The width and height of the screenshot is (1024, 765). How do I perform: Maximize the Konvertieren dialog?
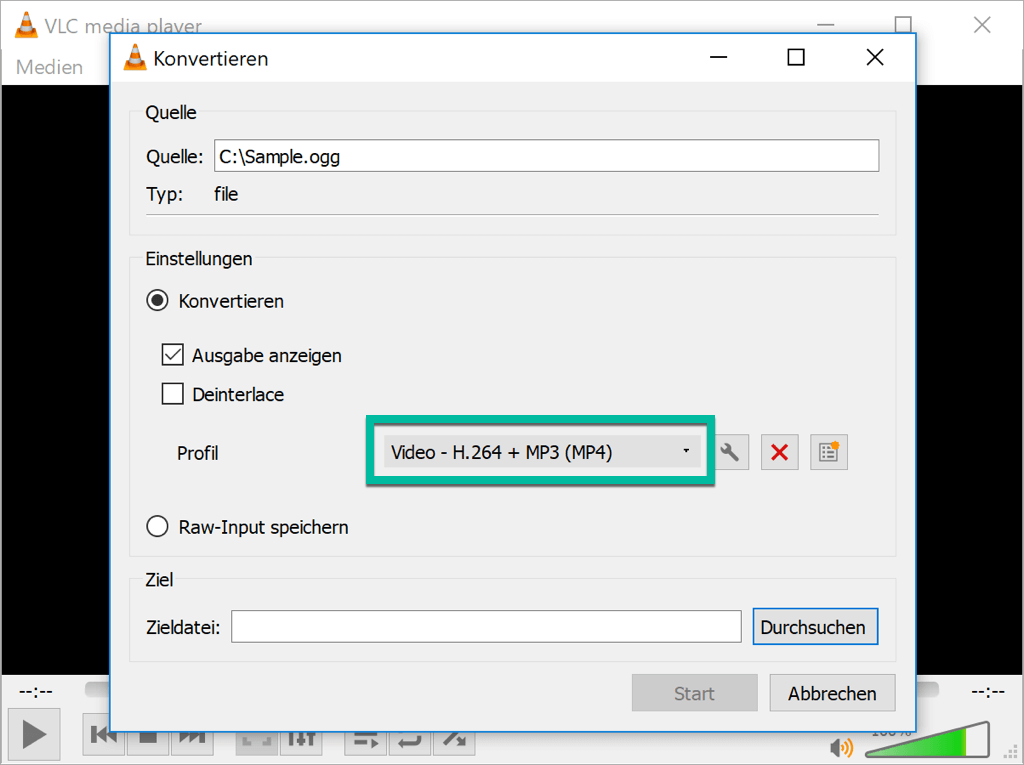click(x=795, y=57)
